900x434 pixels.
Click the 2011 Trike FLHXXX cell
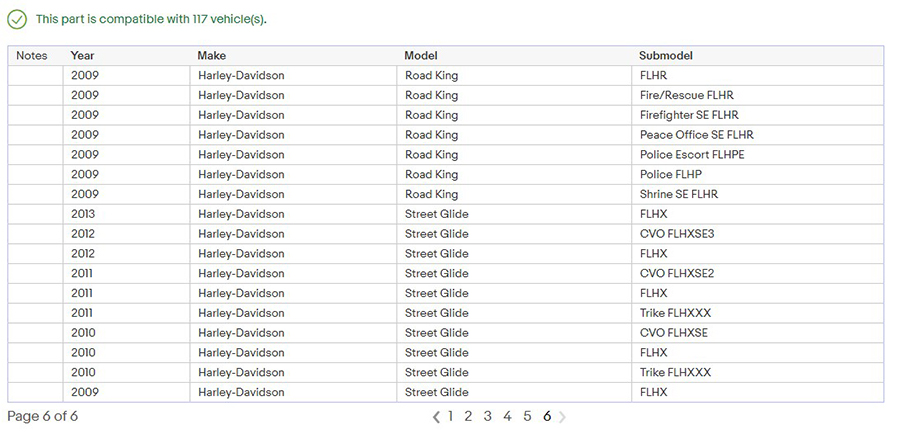click(x=675, y=313)
